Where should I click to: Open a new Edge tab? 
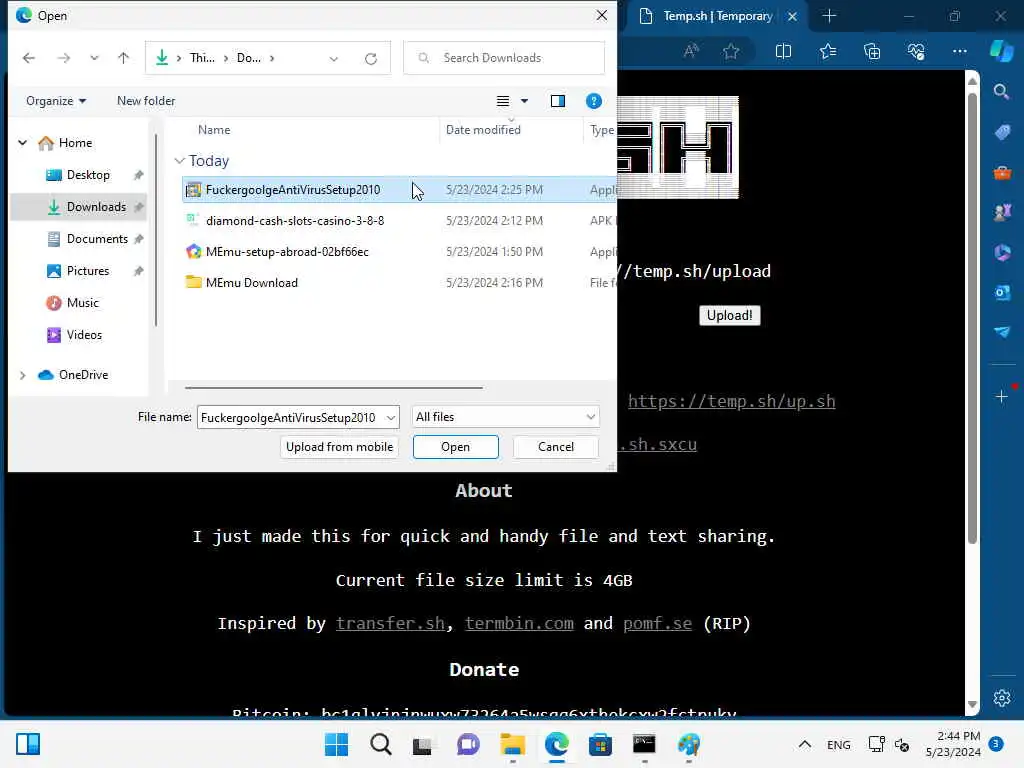click(829, 16)
